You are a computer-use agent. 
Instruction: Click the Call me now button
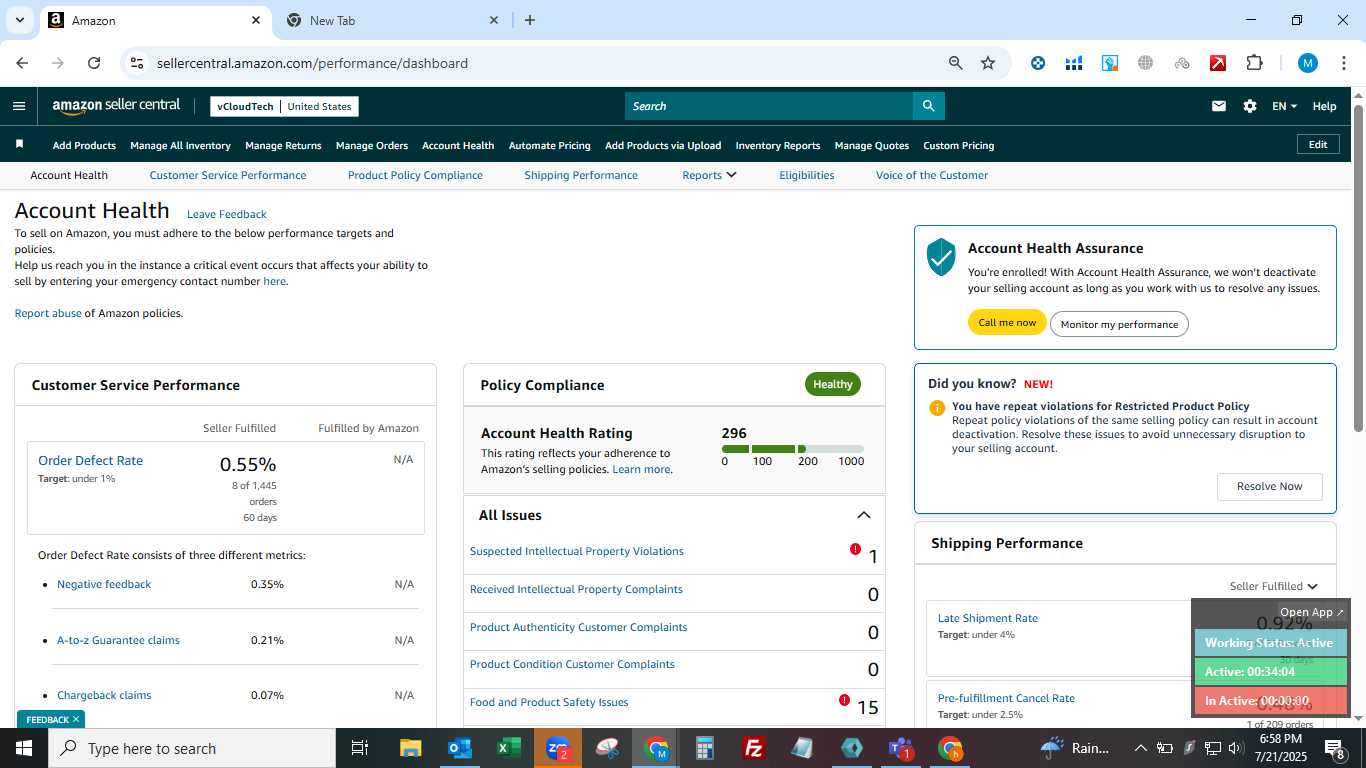tap(1007, 322)
